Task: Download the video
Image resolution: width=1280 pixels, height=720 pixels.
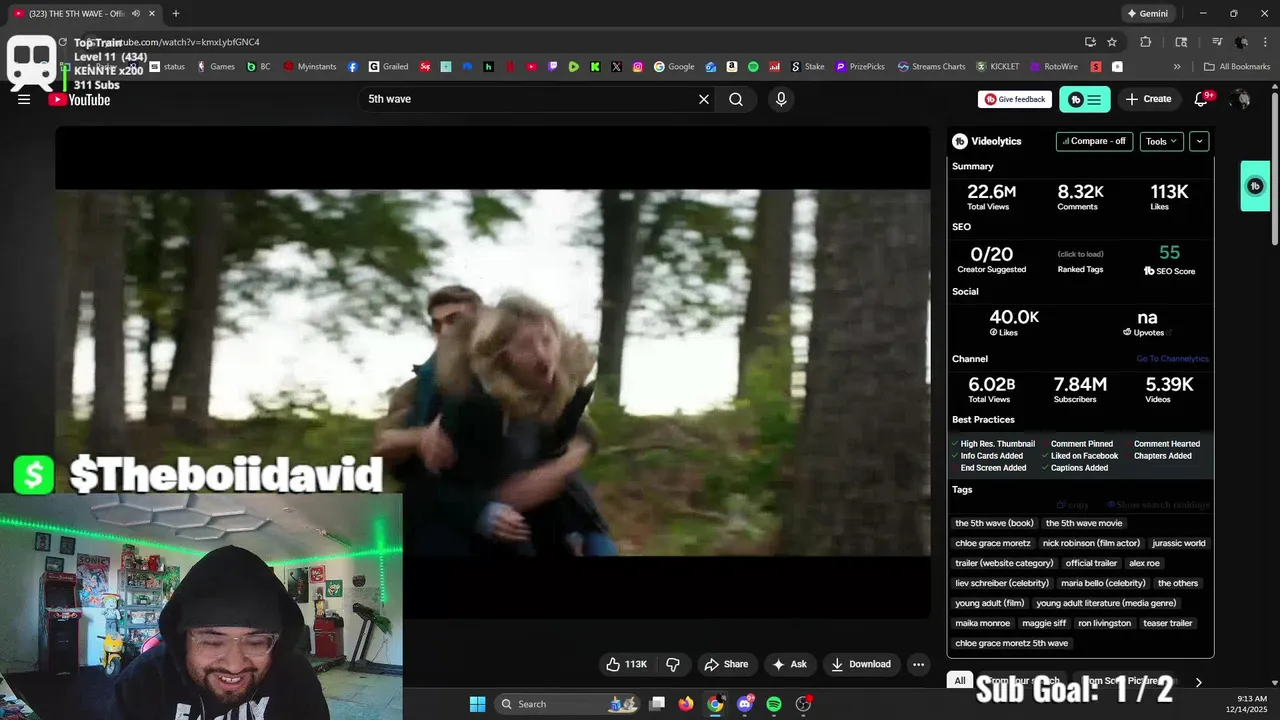Action: (860, 664)
